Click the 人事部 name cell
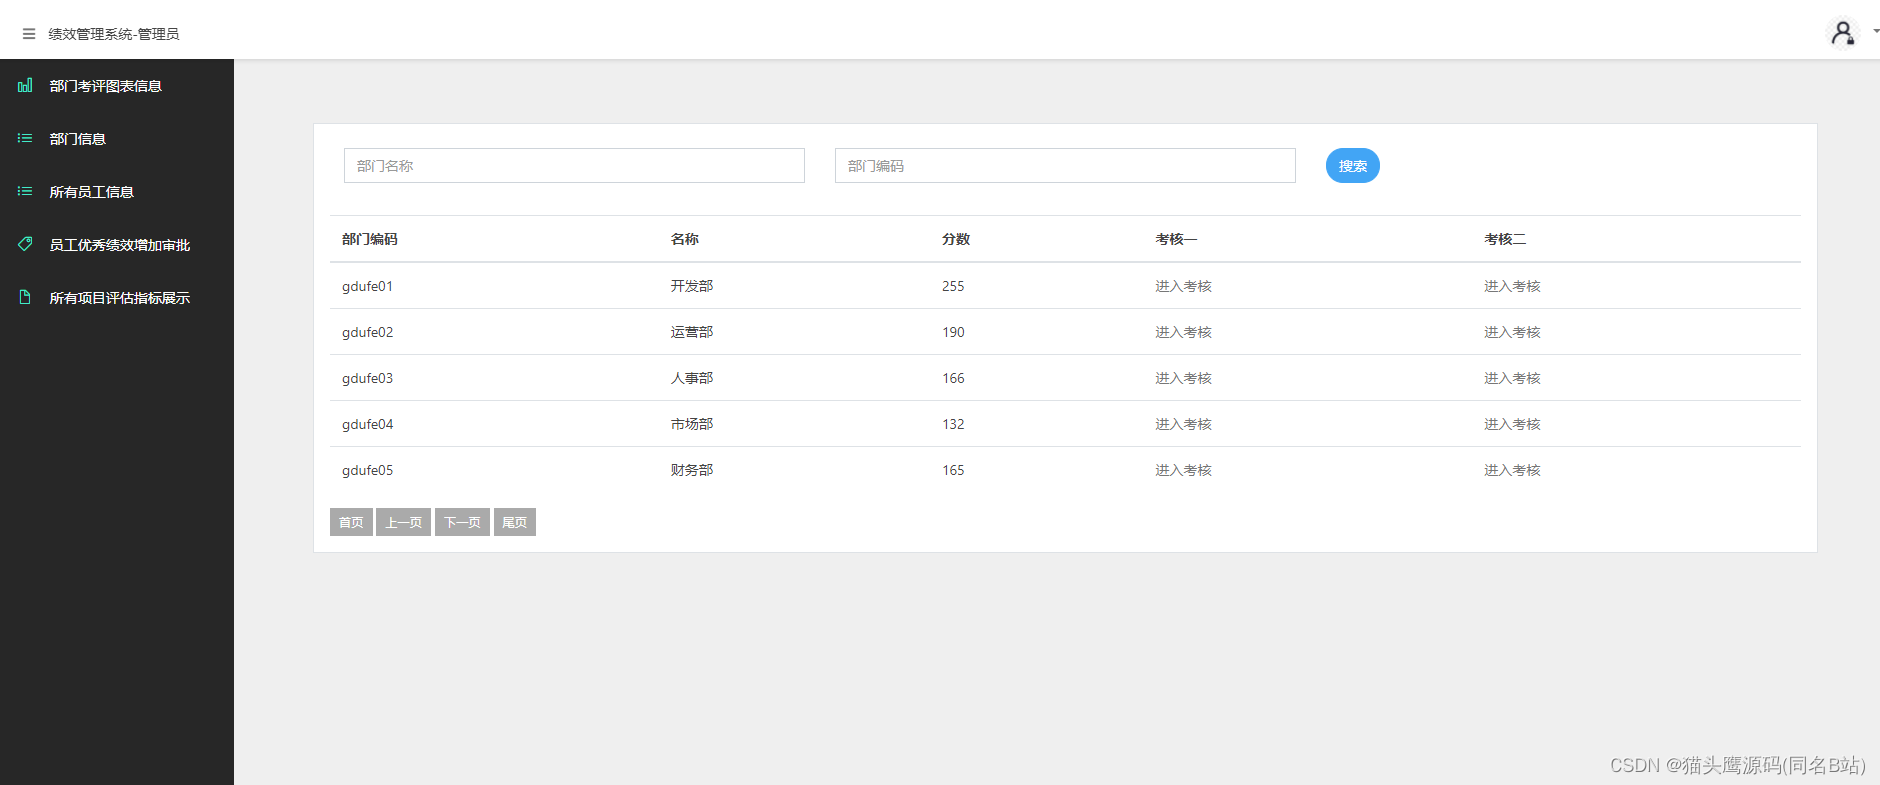 click(692, 378)
